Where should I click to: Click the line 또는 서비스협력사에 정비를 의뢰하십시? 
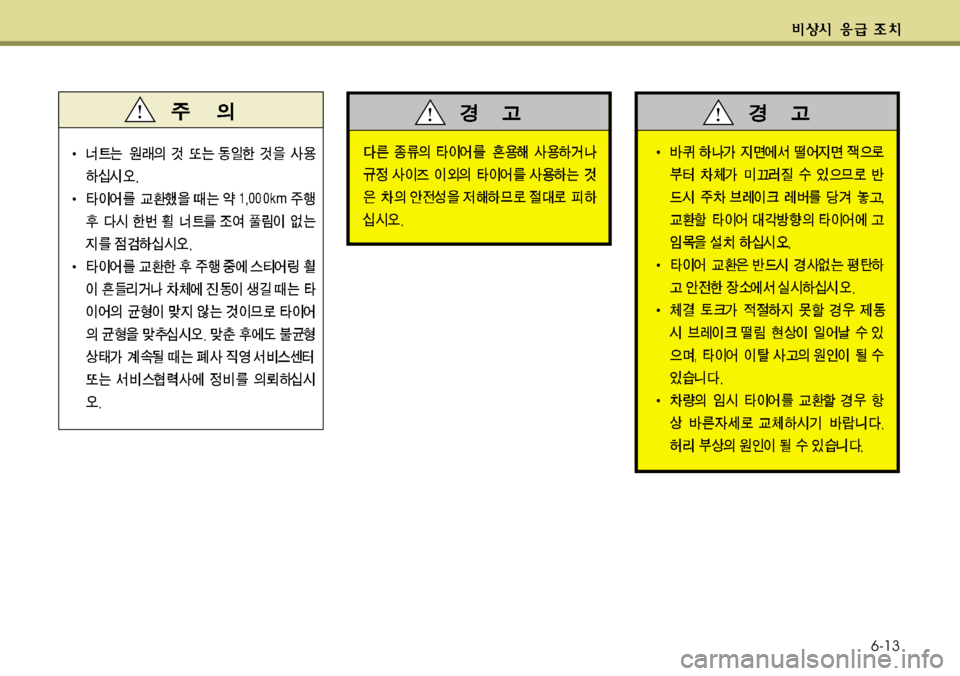201,380
